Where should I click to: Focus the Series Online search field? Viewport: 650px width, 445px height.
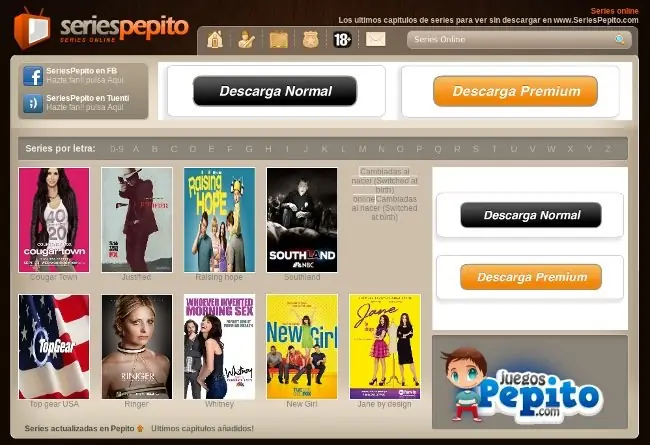click(519, 40)
